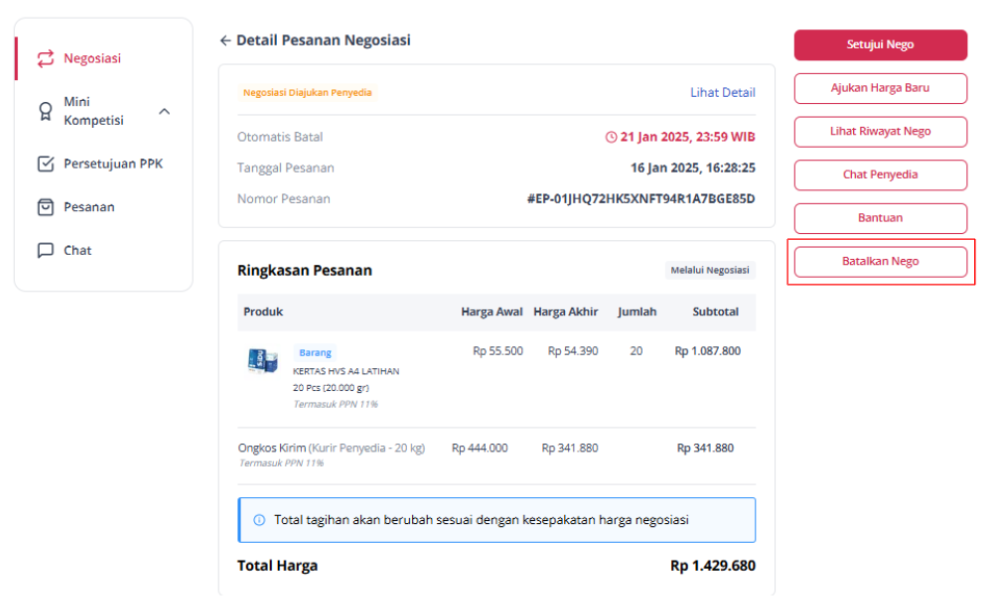Image resolution: width=996 pixels, height=603 pixels.
Task: Click the Pesanan shopping bag icon
Action: pos(45,207)
